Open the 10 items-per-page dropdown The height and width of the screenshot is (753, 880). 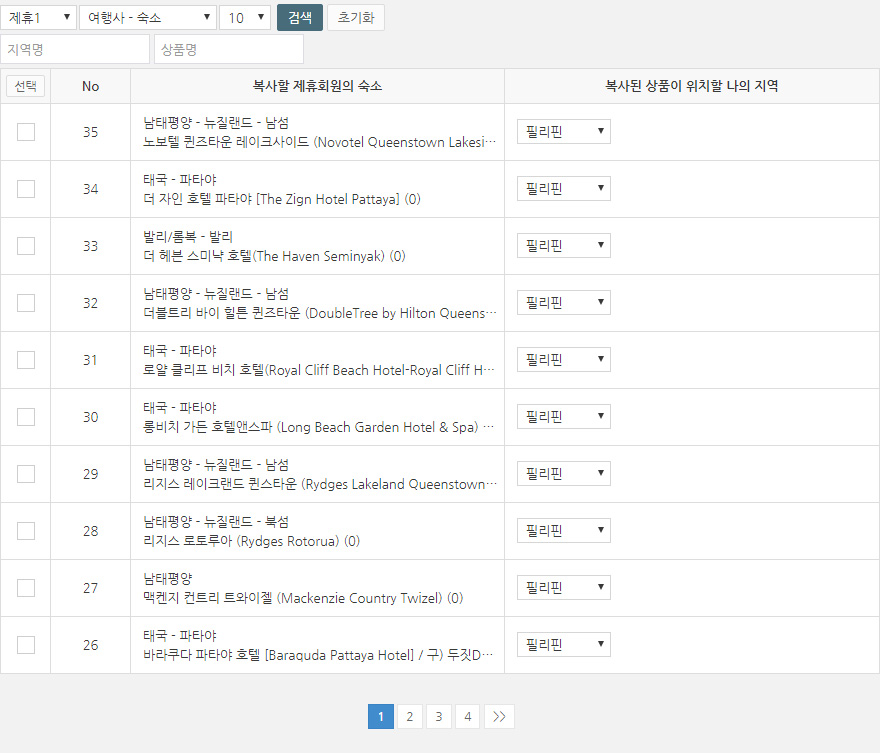click(x=245, y=17)
